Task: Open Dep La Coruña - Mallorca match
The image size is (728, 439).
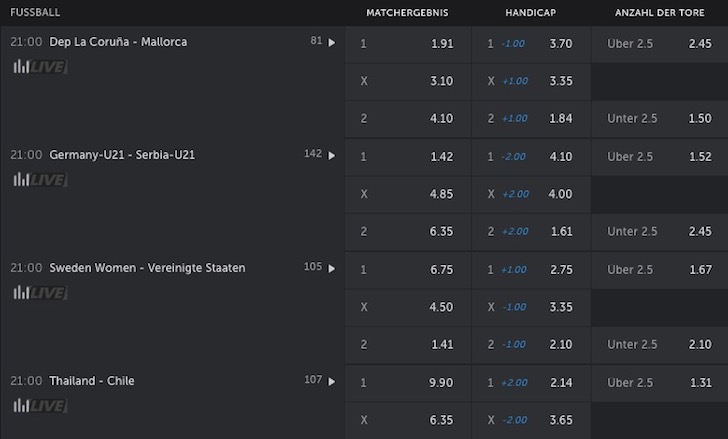Action: pyautogui.click(x=118, y=42)
